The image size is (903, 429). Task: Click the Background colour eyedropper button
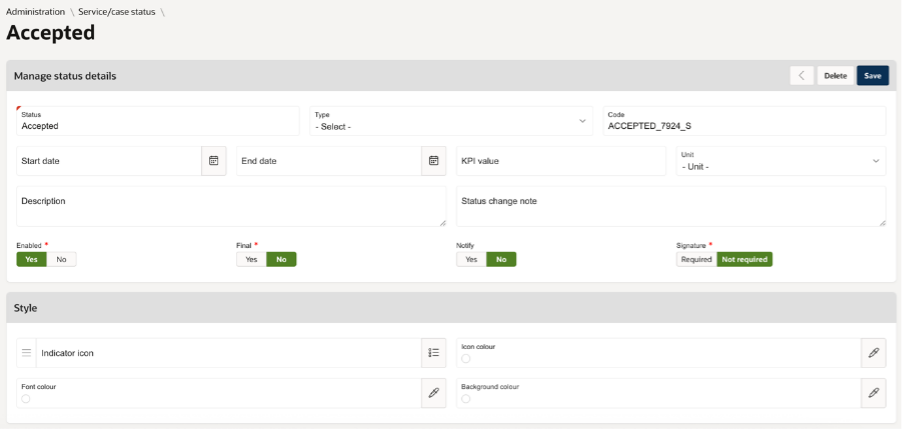pyautogui.click(x=873, y=393)
